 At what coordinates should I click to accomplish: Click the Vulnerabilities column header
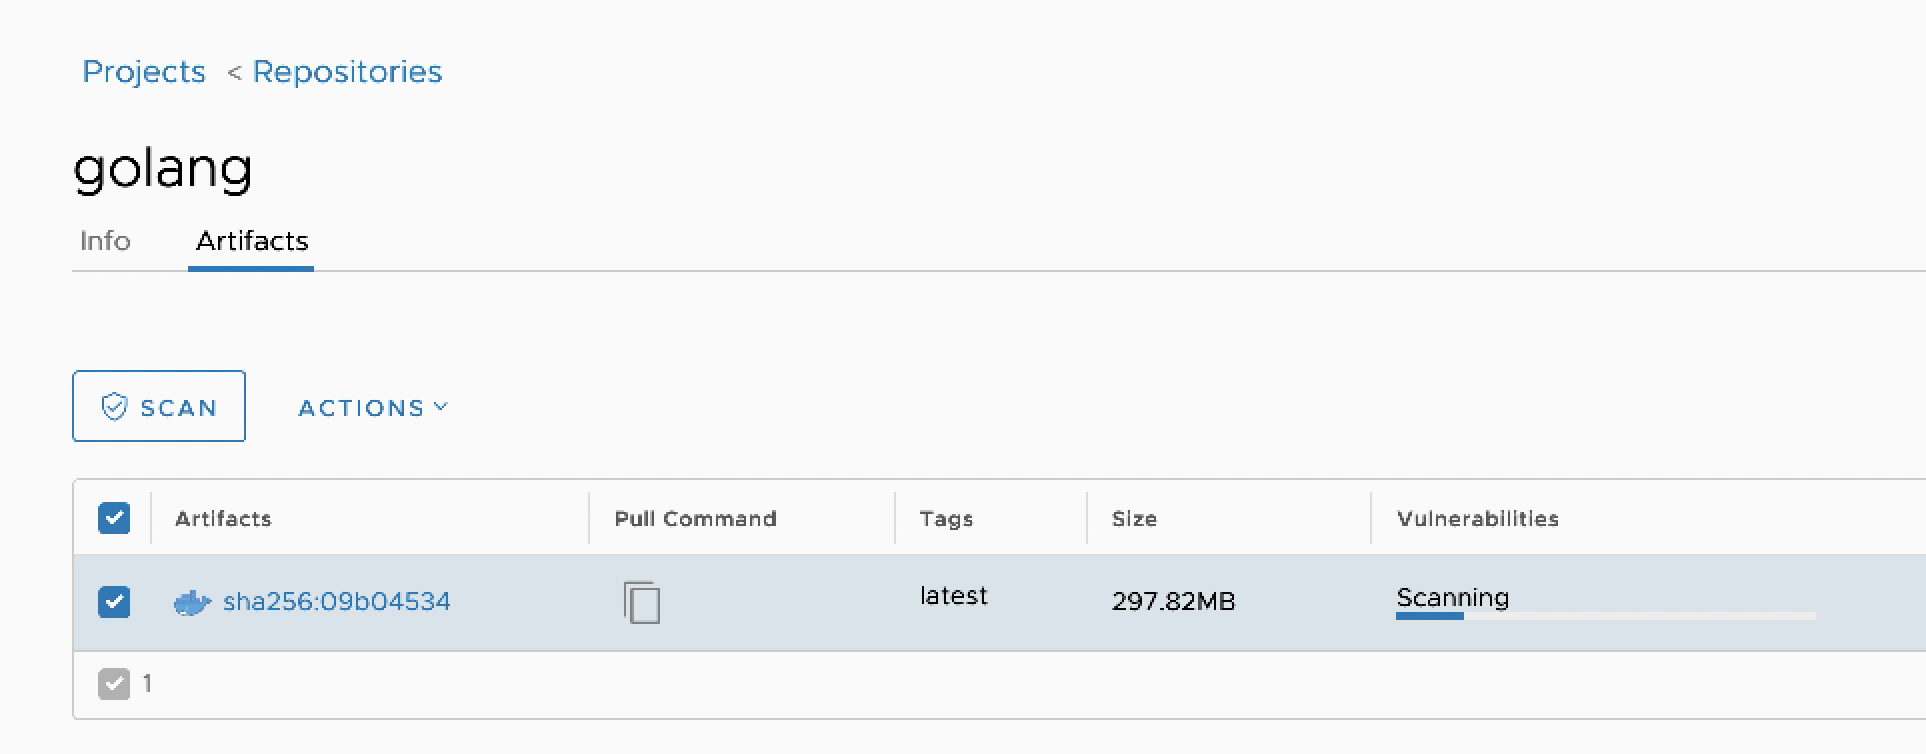1477,519
